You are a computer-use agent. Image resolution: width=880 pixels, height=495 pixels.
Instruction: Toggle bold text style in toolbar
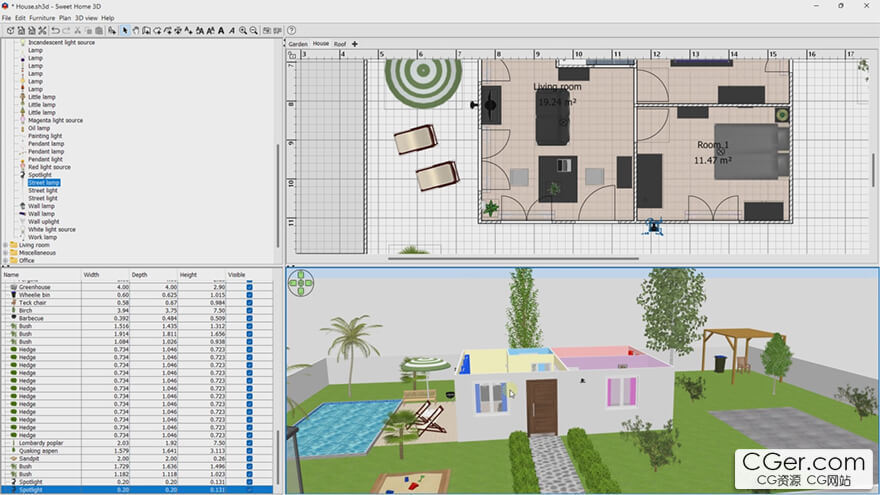point(221,30)
